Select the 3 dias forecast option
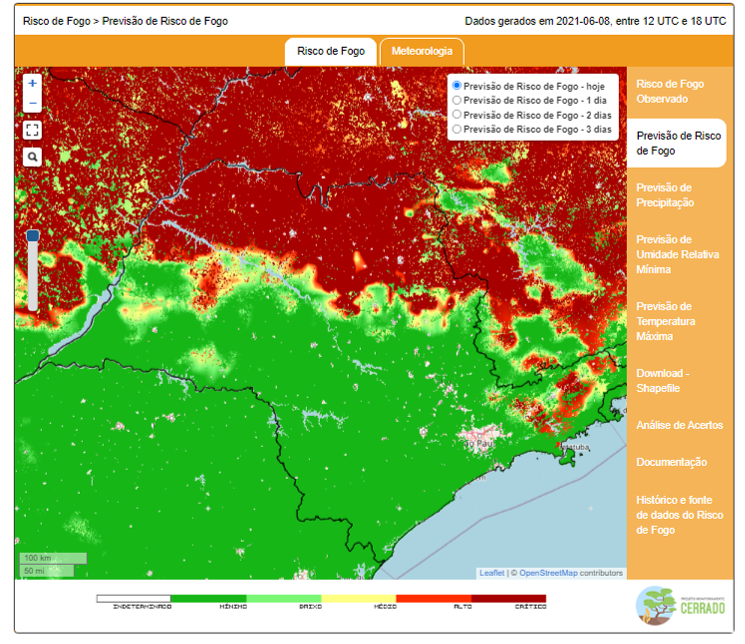This screenshot has width=745, height=644. 457,129
